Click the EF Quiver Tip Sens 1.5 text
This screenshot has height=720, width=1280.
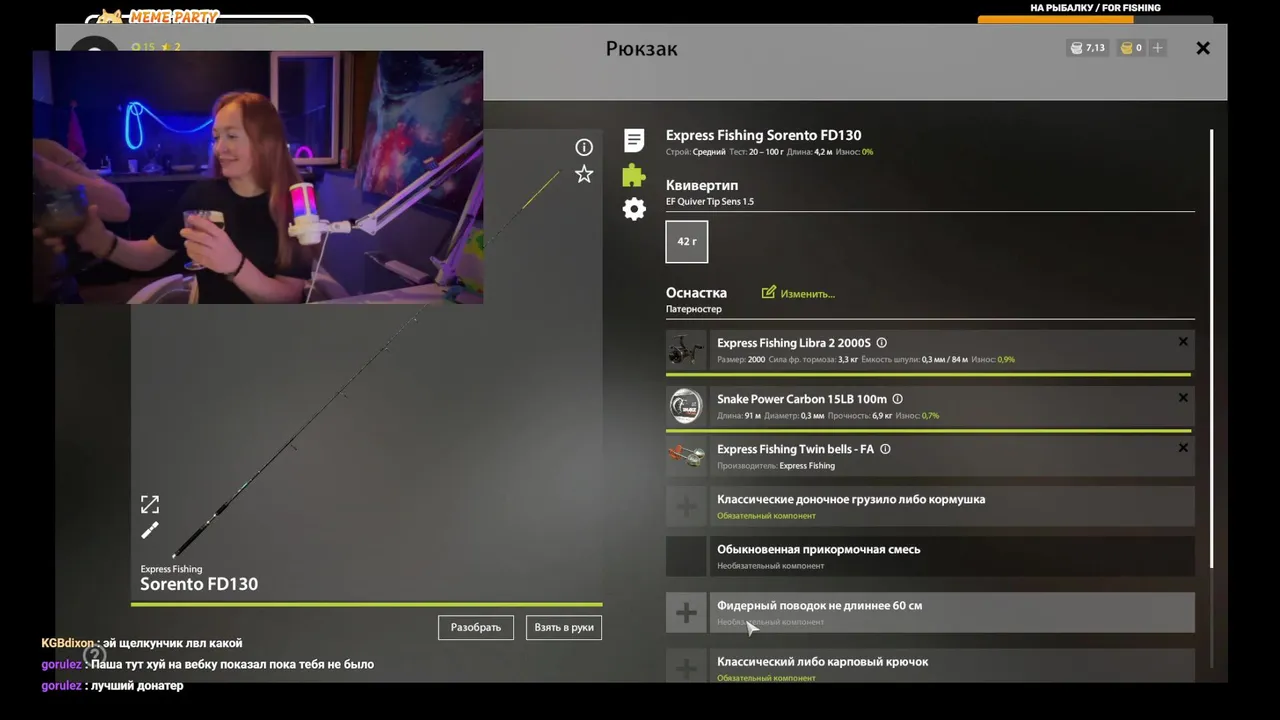point(710,202)
